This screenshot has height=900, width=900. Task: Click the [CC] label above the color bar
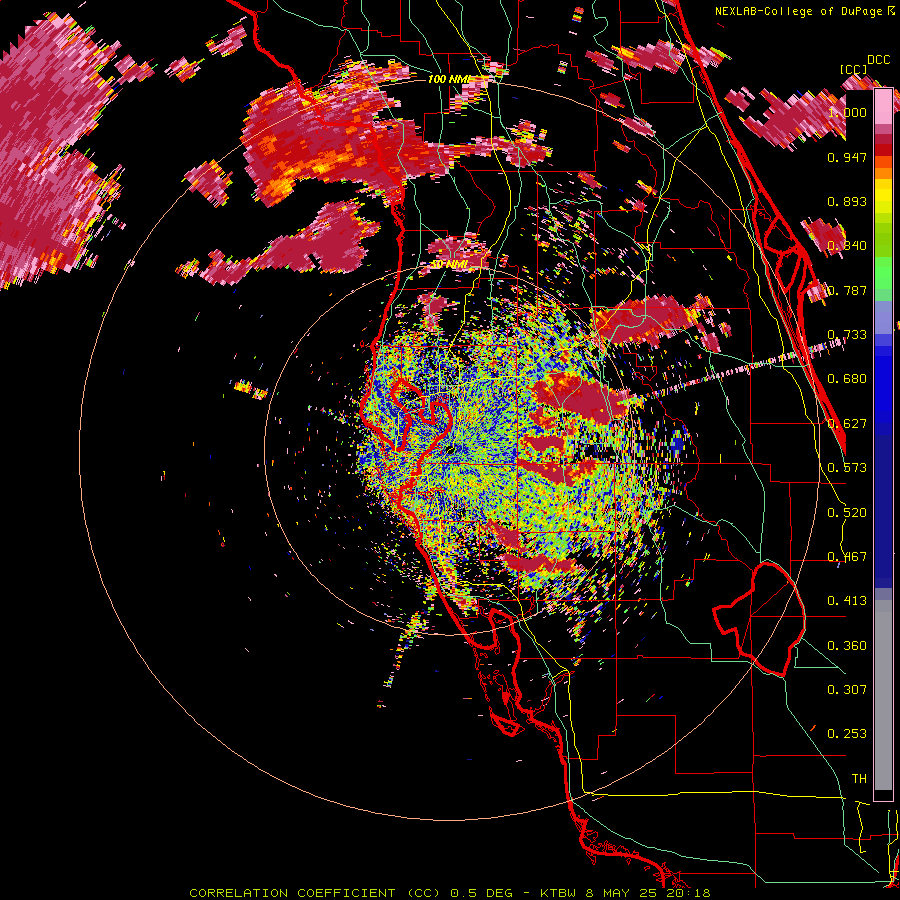click(854, 69)
